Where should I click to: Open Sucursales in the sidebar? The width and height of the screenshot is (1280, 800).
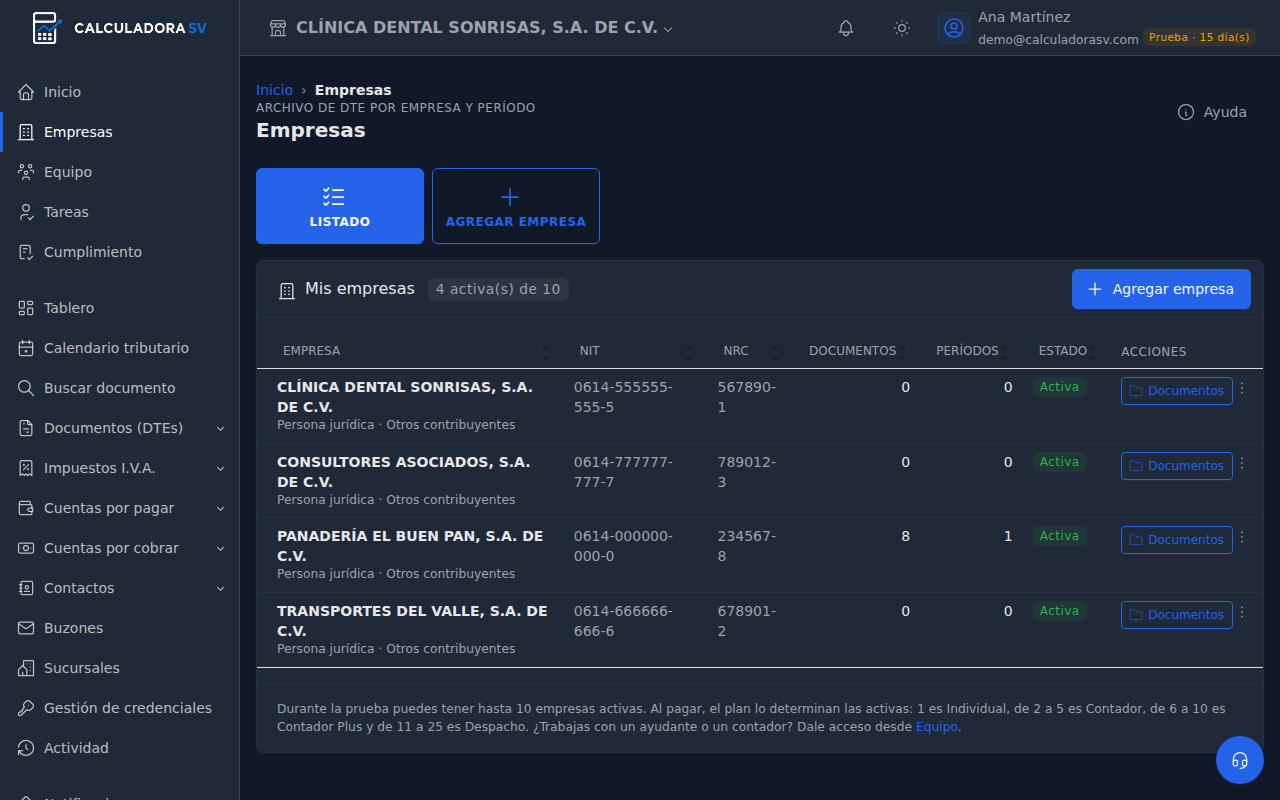(x=120, y=668)
